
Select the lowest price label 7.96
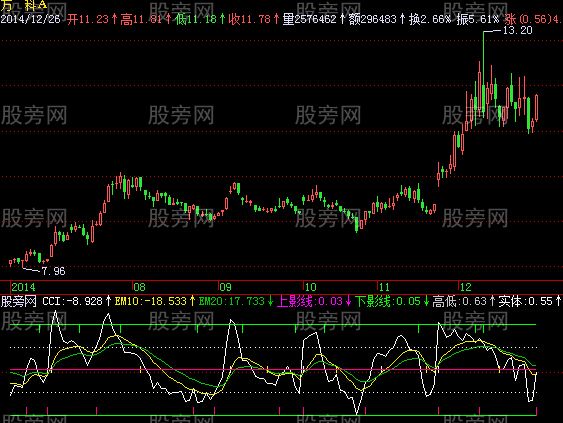coord(53,271)
